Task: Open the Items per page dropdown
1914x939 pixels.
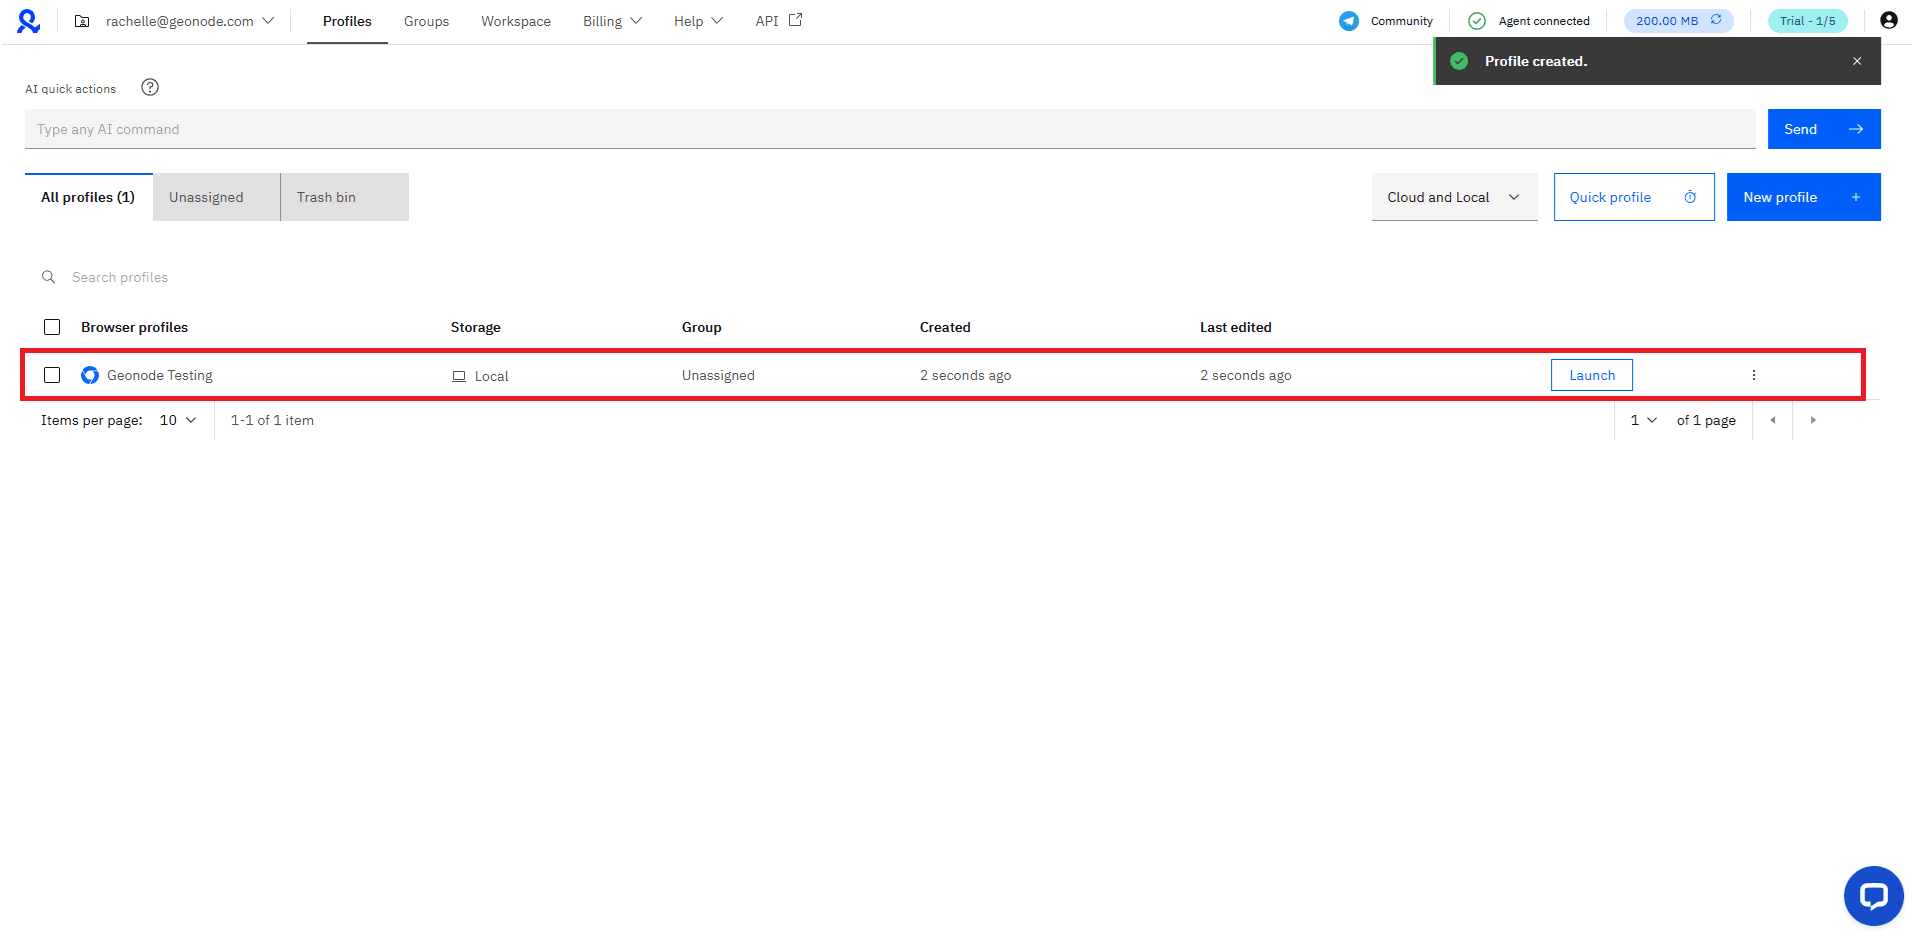Action: [x=178, y=420]
